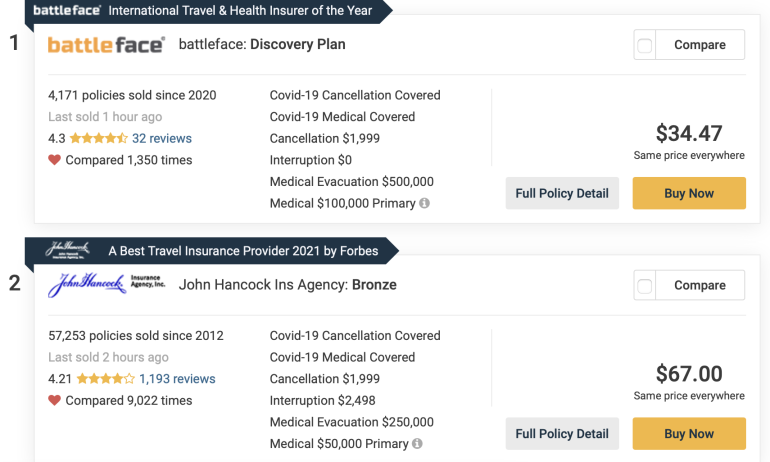This screenshot has height=462, width=770.
Task: View Full Policy Detail for battleface plan
Action: pos(562,193)
